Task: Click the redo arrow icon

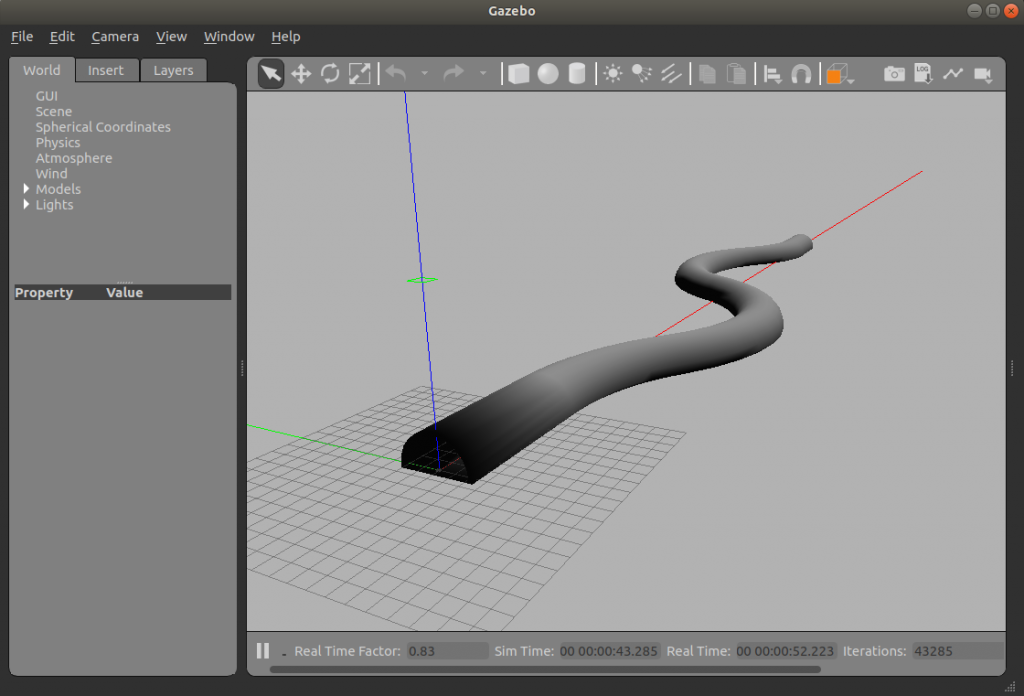Action: (454, 74)
